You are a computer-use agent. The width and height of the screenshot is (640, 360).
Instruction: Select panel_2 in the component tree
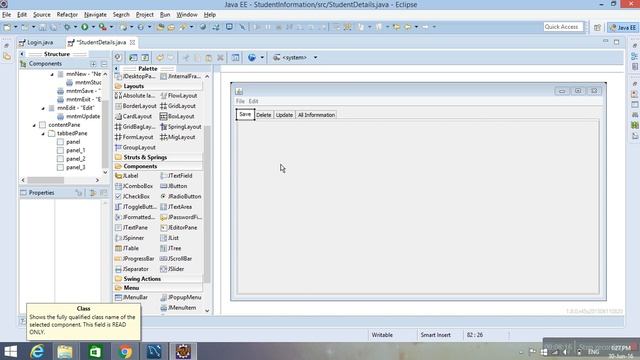[71, 159]
